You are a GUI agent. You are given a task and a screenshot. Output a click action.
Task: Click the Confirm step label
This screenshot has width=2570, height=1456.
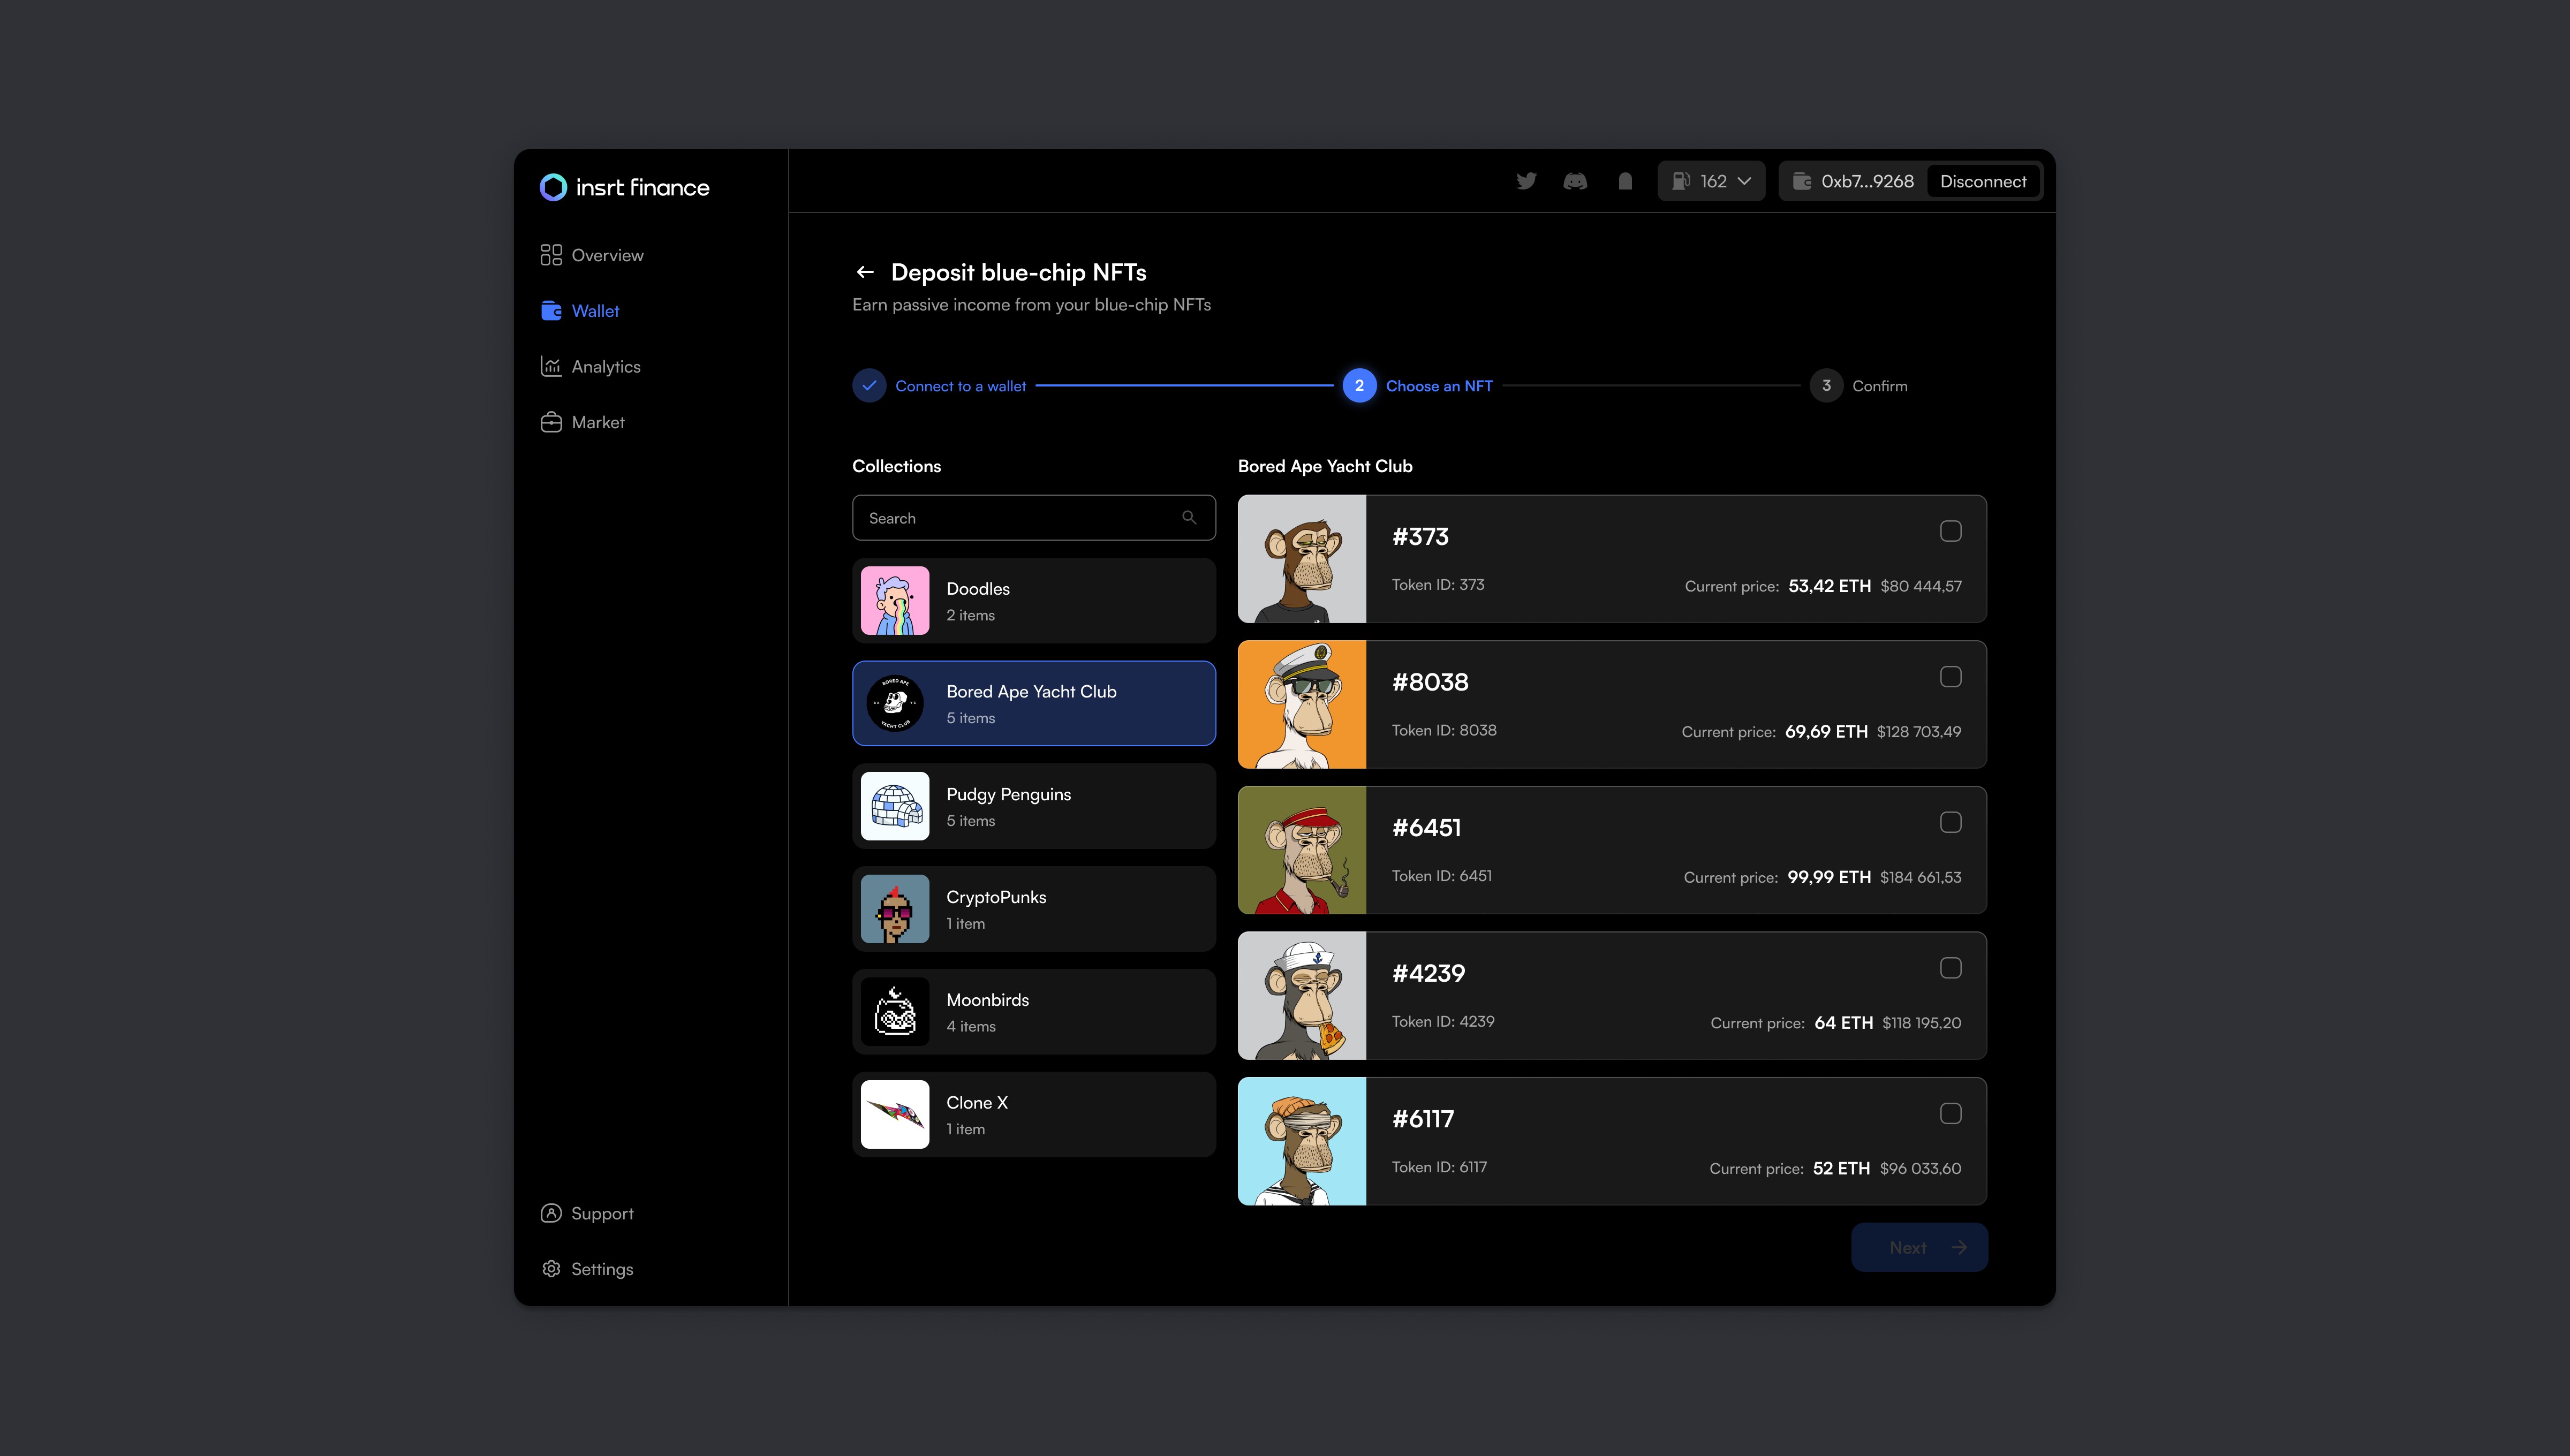coord(1880,386)
